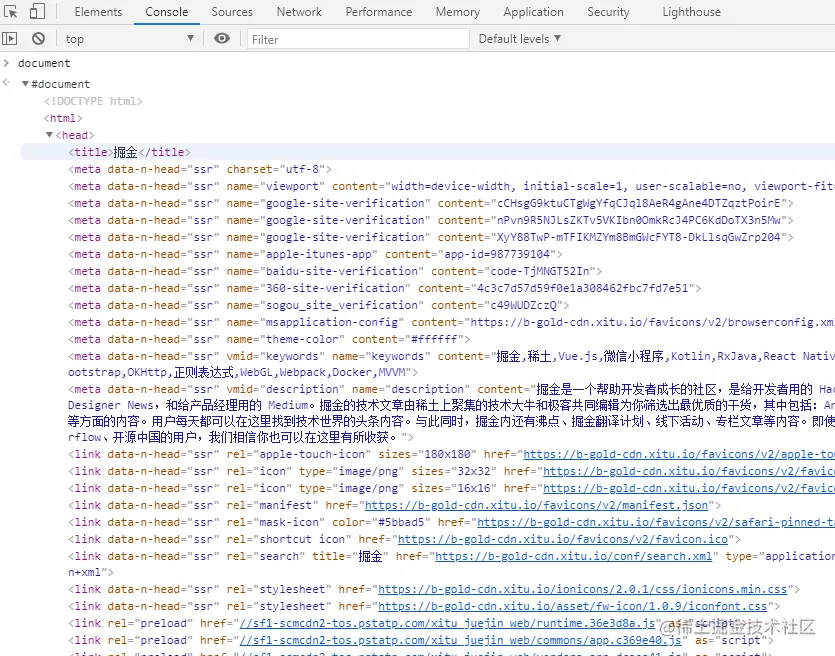Select the Console tab
835x656 pixels.
167,12
